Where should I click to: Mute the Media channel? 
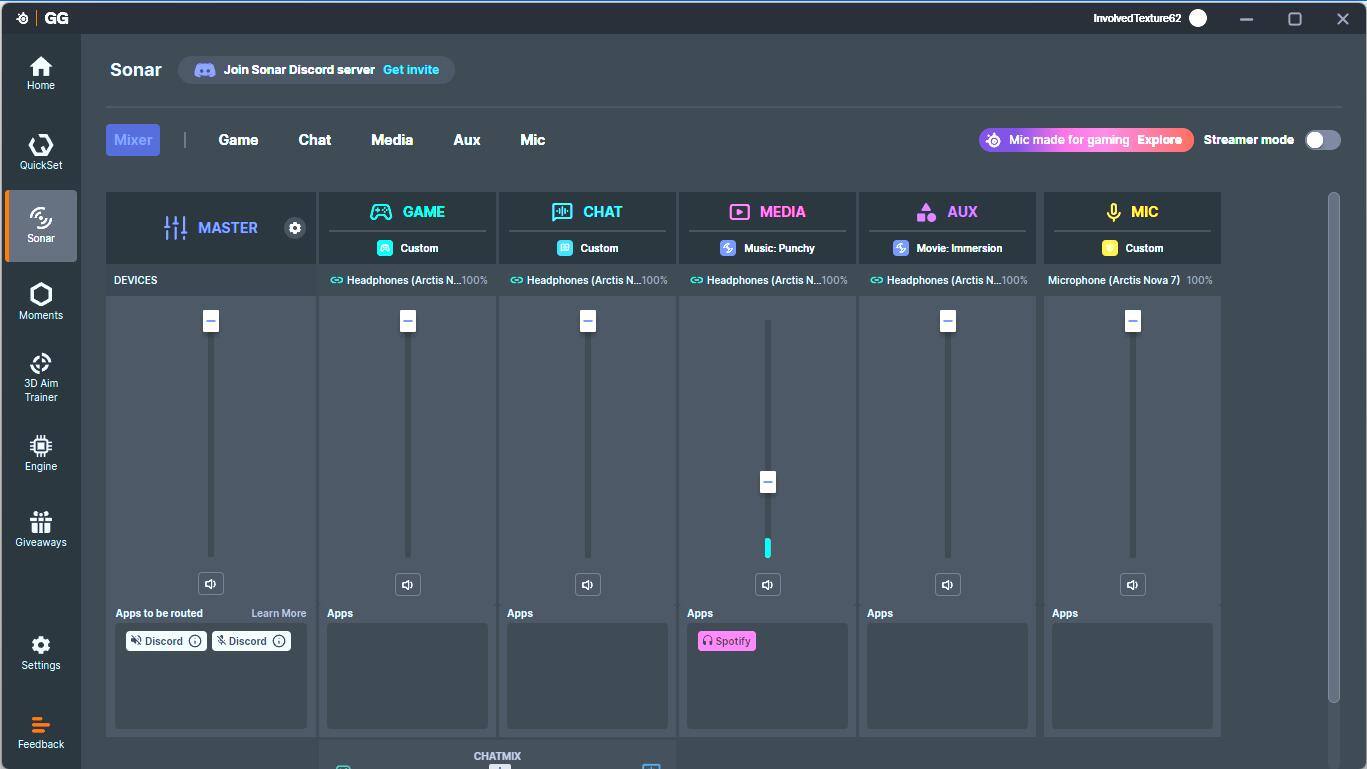[767, 585]
